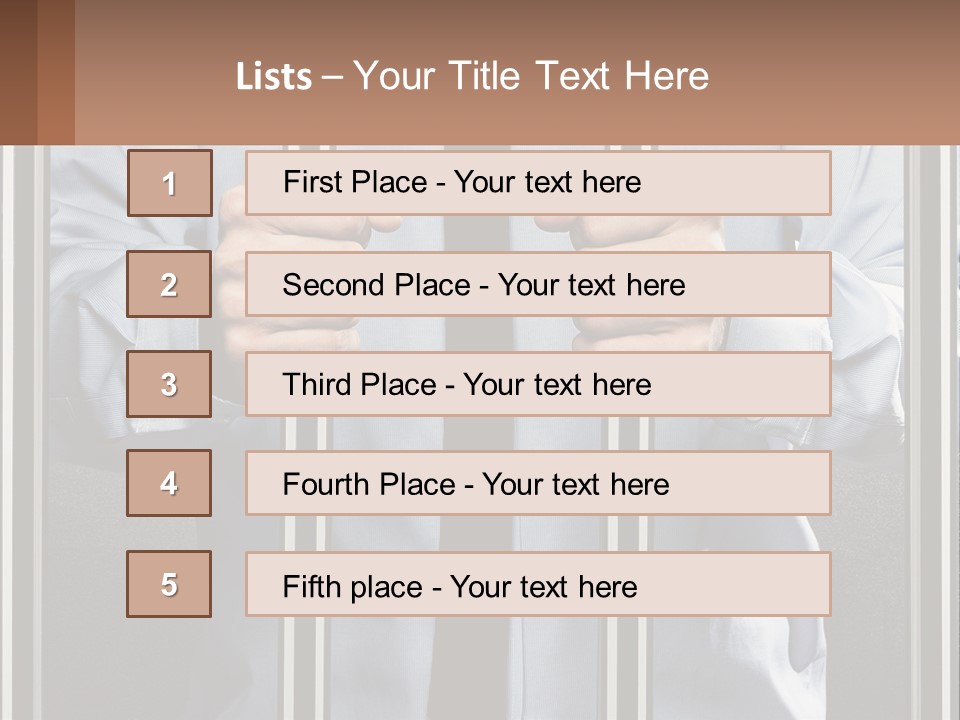Select the number 2 box
960x720 pixels.
(169, 284)
